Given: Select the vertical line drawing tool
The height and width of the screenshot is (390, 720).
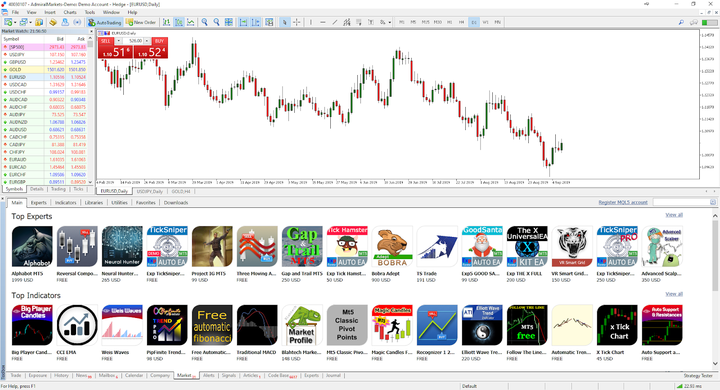Looking at the screenshot, I should [x=311, y=22].
